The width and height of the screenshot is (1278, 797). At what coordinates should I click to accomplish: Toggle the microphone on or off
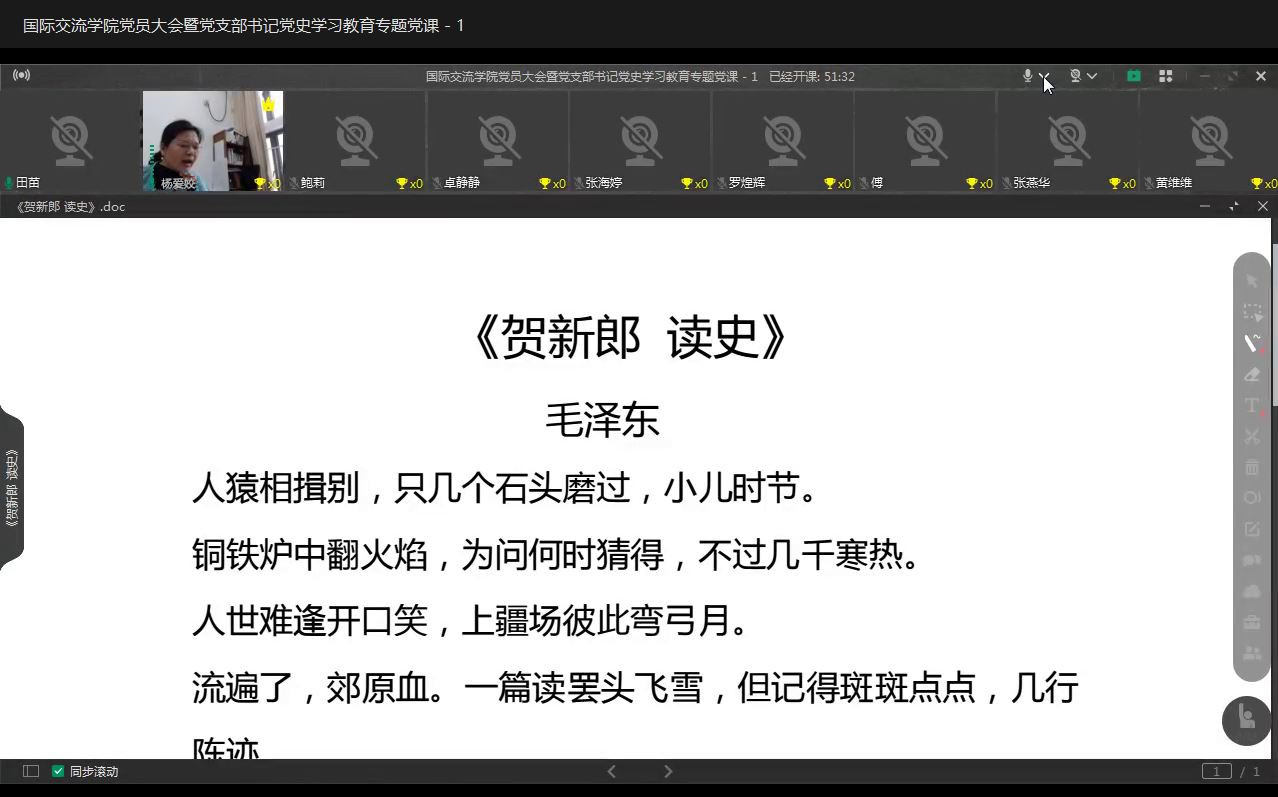(x=1027, y=76)
